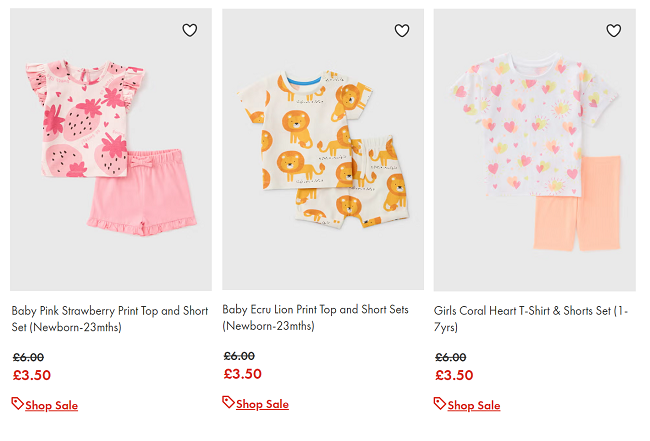Image resolution: width=650 pixels, height=441 pixels.
Task: View the strawberry print top product image
Action: coord(111,150)
